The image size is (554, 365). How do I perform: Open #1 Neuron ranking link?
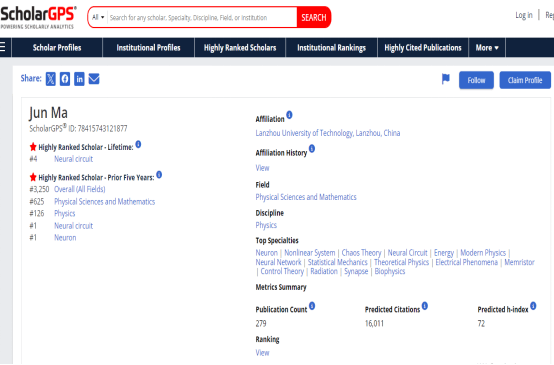(65, 237)
